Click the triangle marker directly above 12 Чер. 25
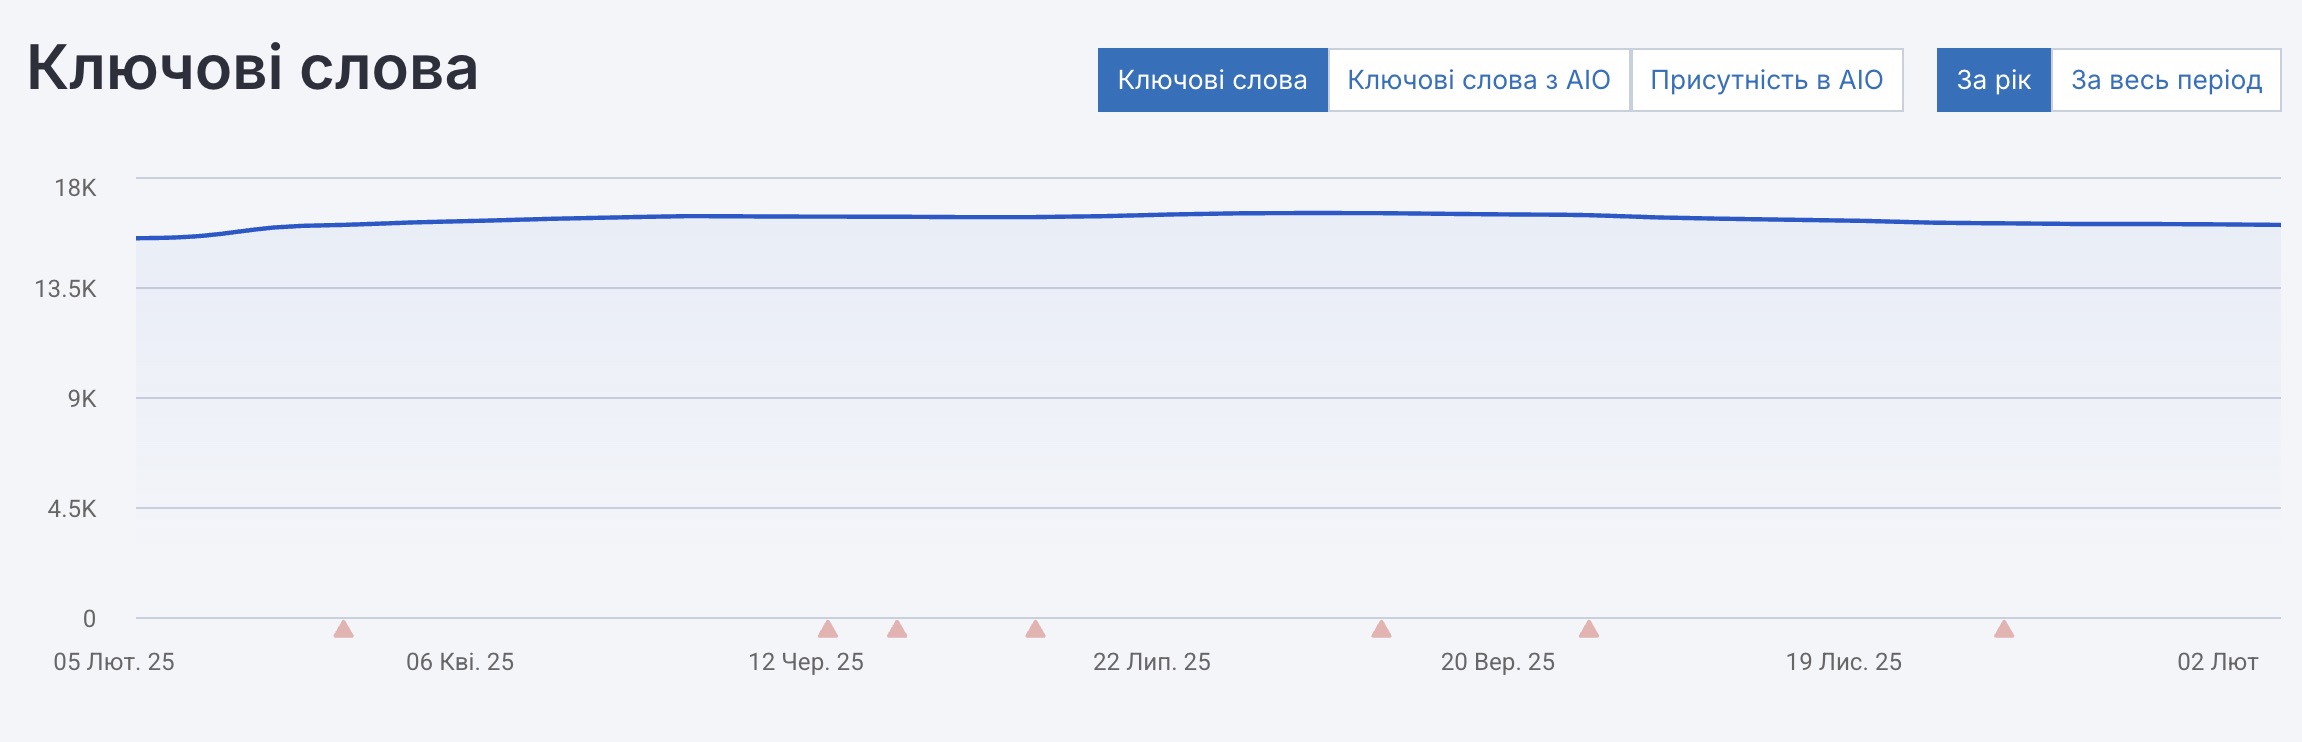The width and height of the screenshot is (2302, 742). [x=827, y=629]
